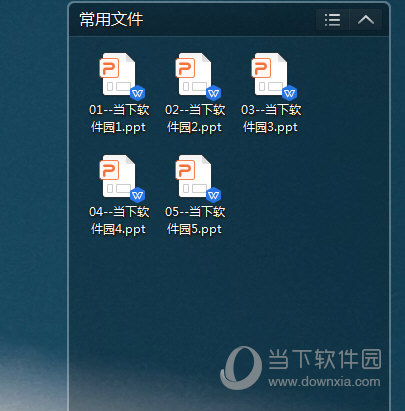The height and width of the screenshot is (411, 405).
Task: Open the 02--当下软件园2.ppt file icon
Action: (198, 76)
